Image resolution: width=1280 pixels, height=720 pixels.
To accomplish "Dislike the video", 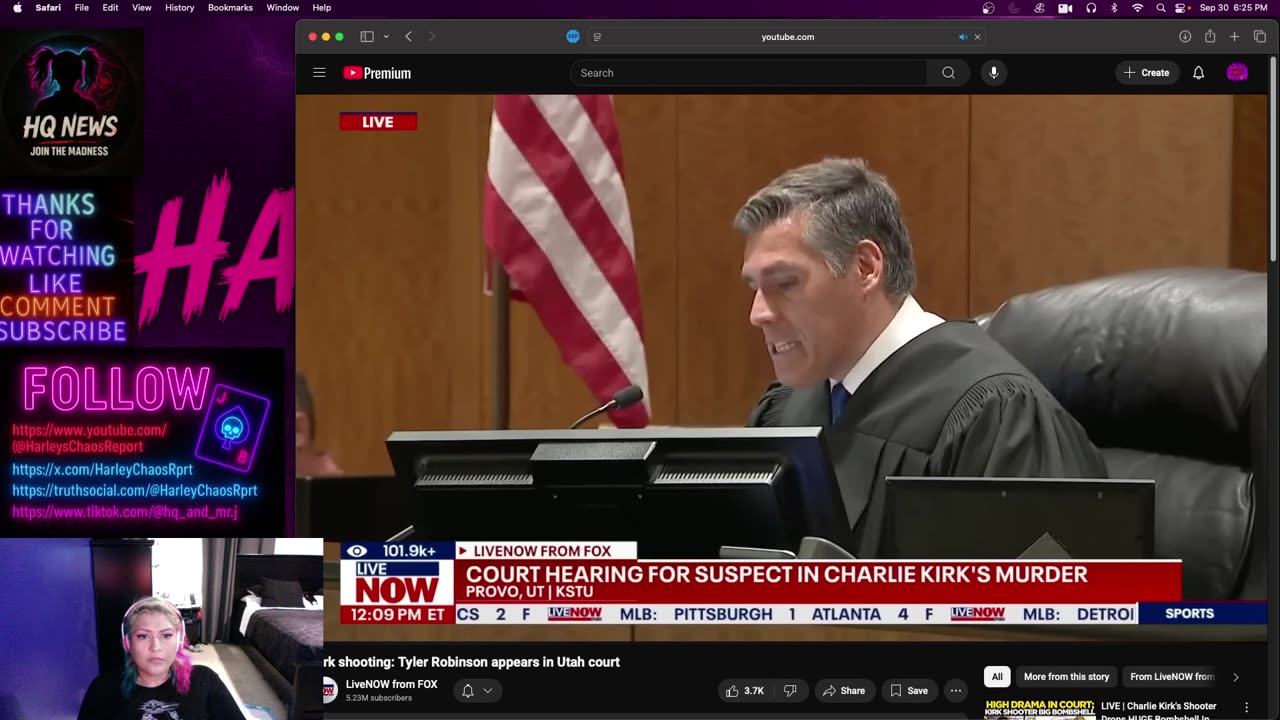I will click(x=790, y=690).
